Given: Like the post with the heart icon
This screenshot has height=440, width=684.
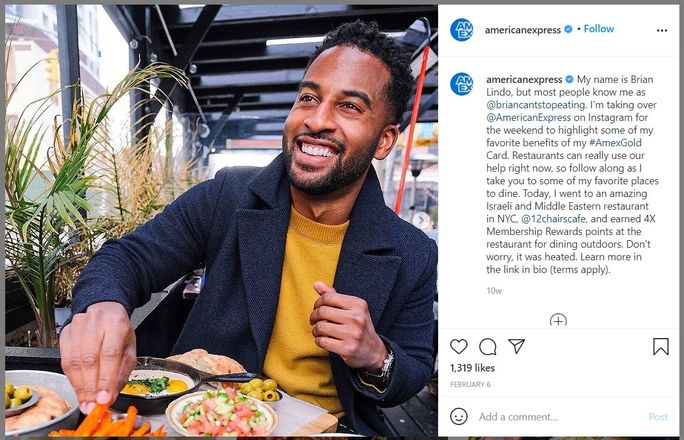Looking at the screenshot, I should click(x=458, y=347).
